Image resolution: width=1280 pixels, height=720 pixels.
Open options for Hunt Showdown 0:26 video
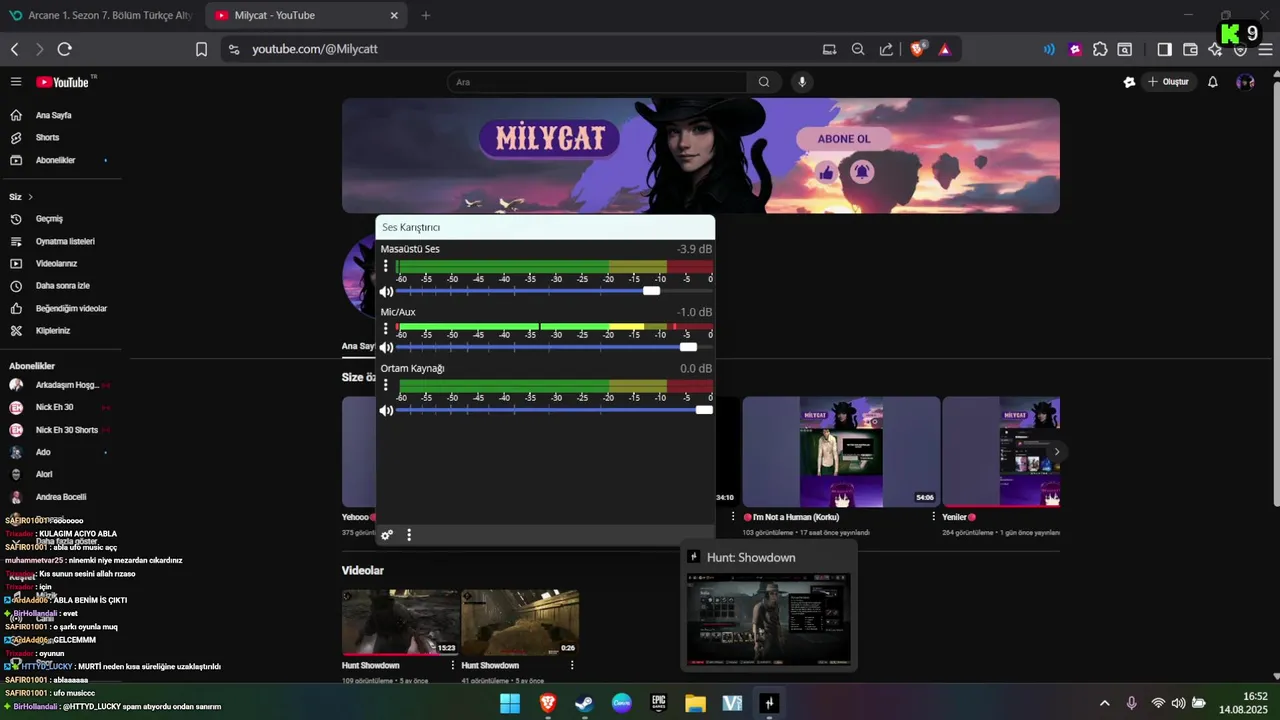(x=572, y=665)
